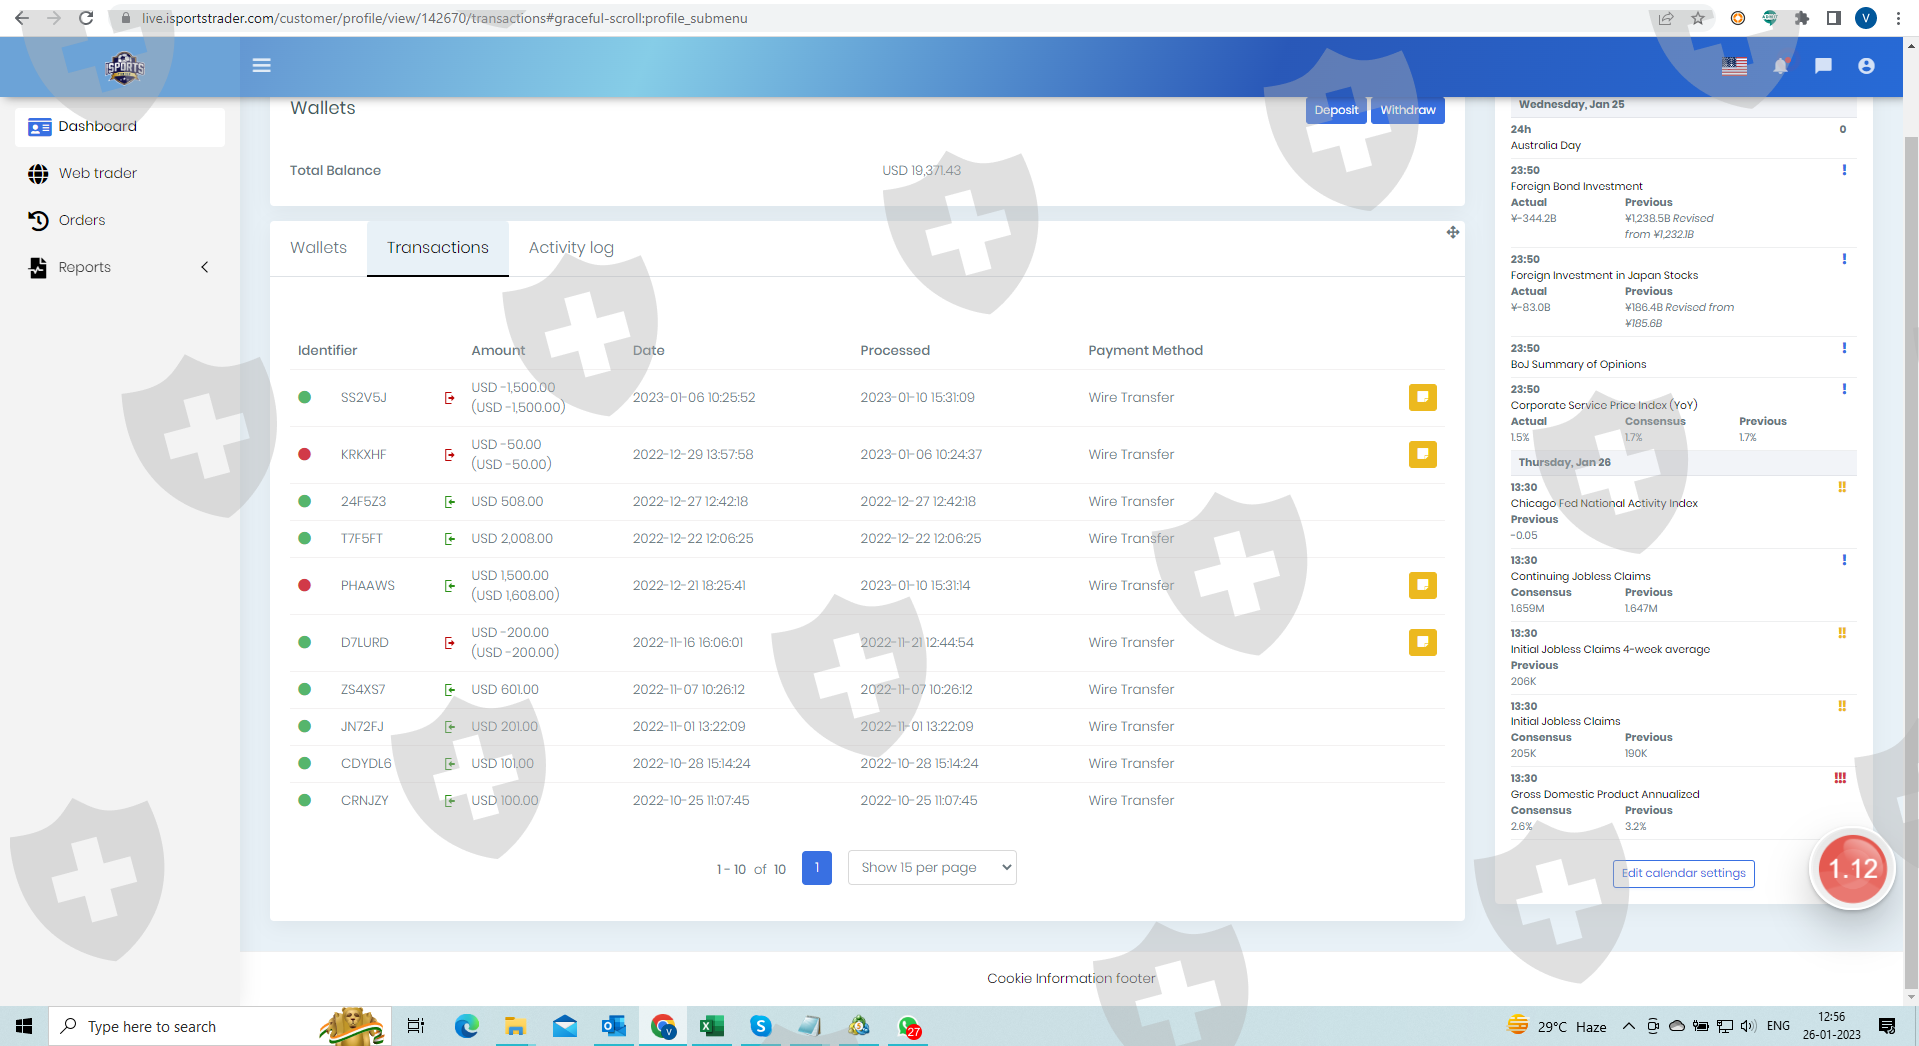
Task: Click the US flag language icon
Action: 1734,66
